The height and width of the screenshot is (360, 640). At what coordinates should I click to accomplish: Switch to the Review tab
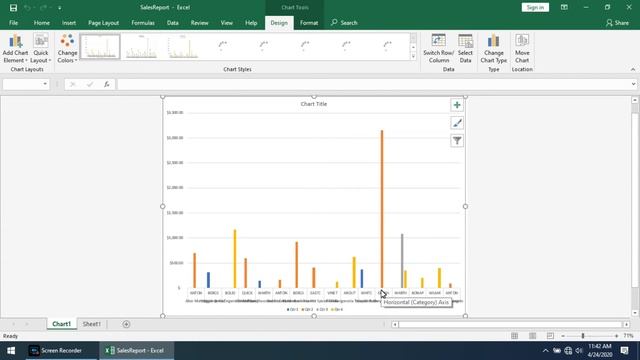(200, 23)
